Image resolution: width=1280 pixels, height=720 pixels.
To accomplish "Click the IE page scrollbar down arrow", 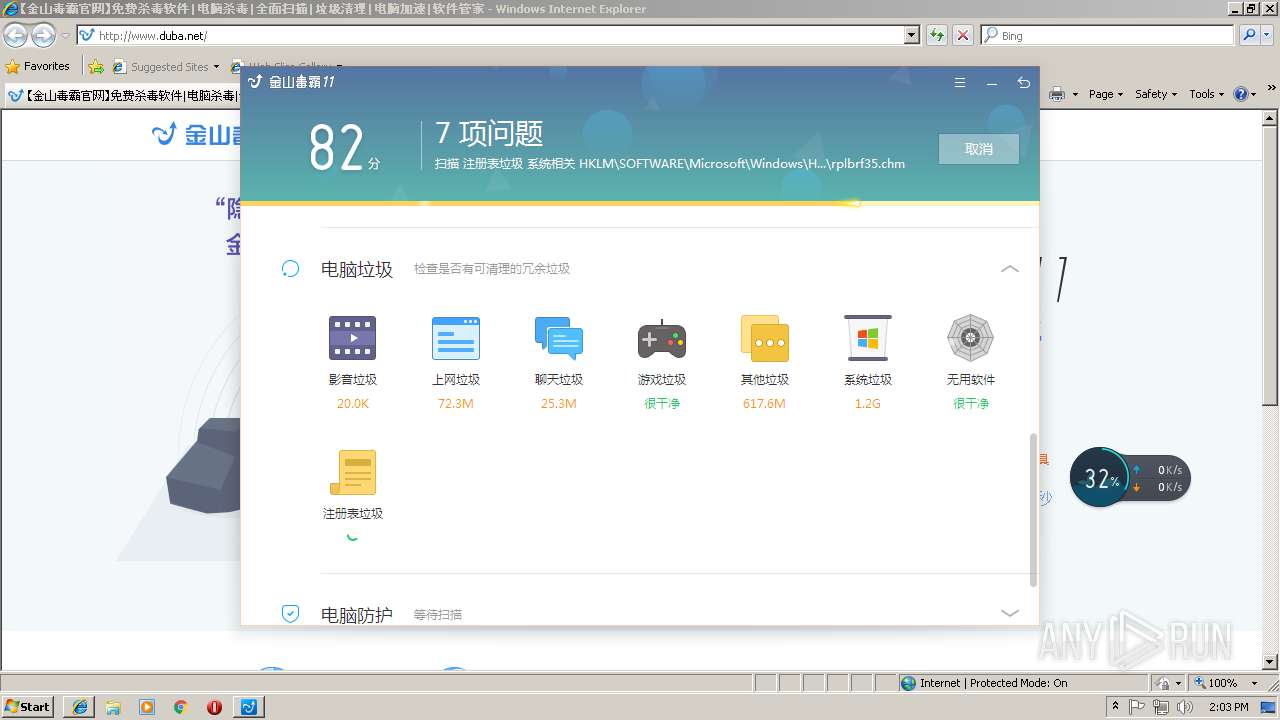I will 1271,662.
